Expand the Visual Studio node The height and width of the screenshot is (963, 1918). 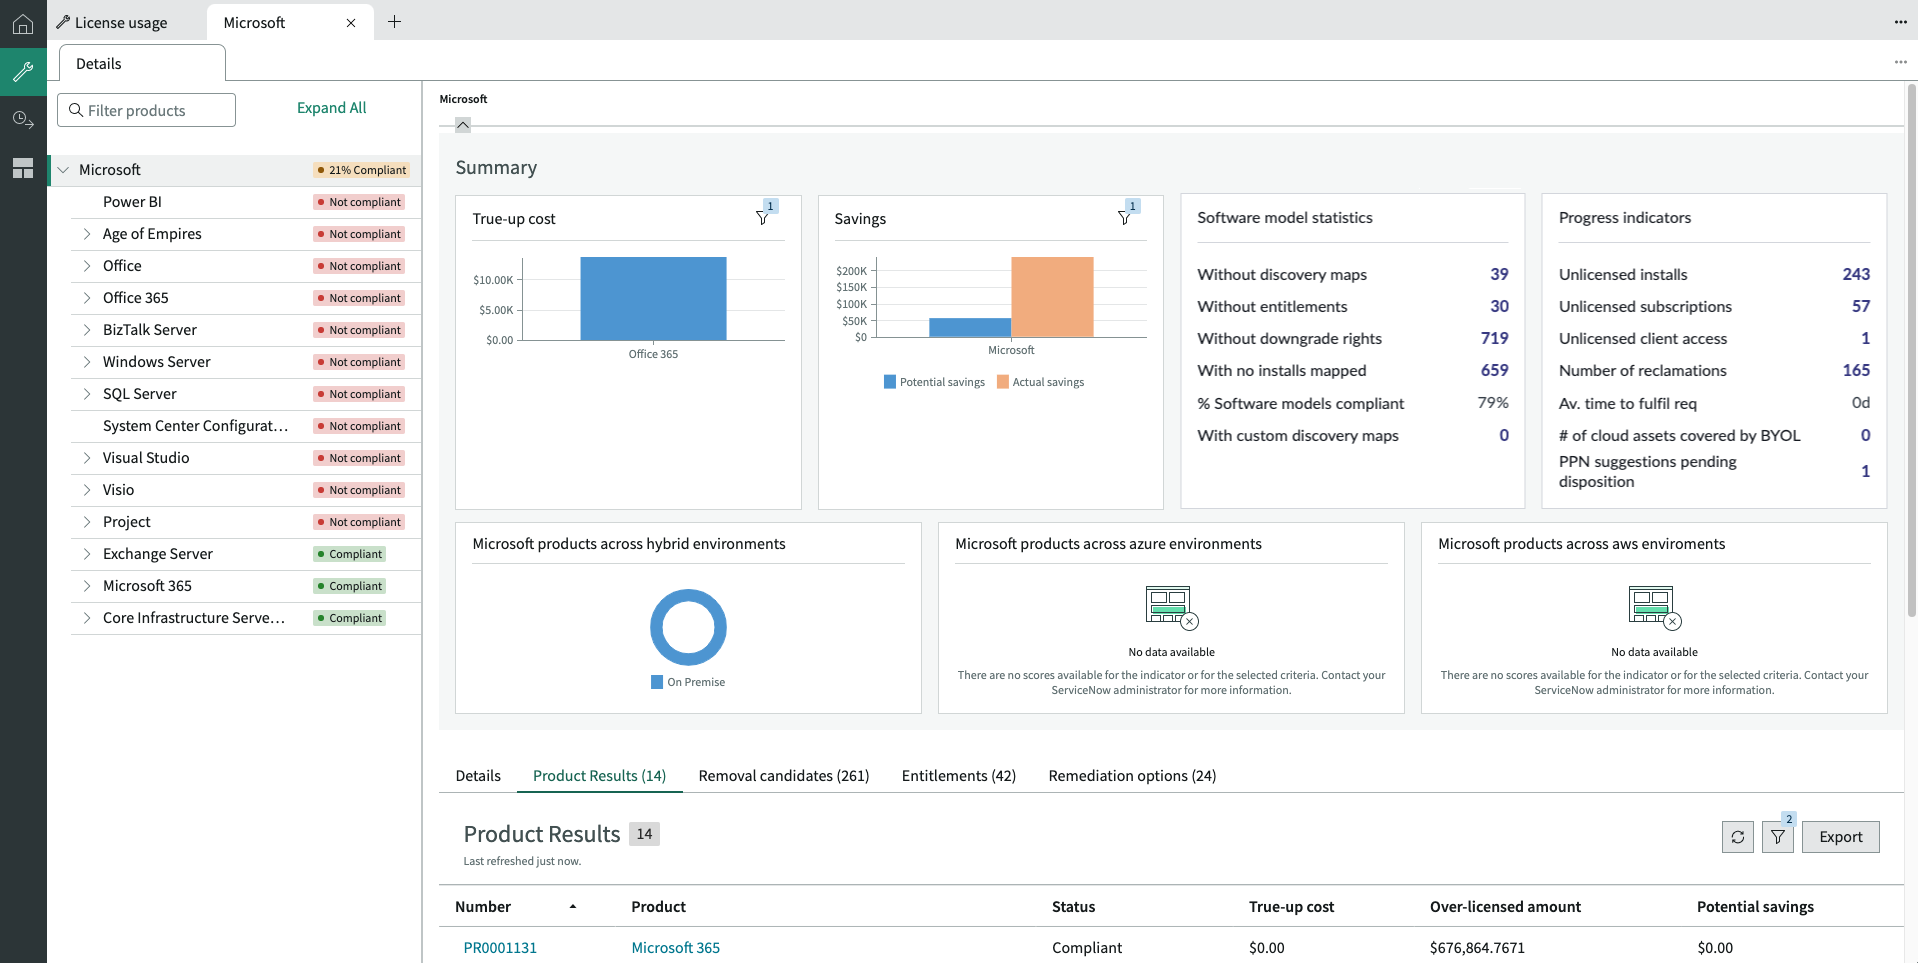pyautogui.click(x=87, y=458)
